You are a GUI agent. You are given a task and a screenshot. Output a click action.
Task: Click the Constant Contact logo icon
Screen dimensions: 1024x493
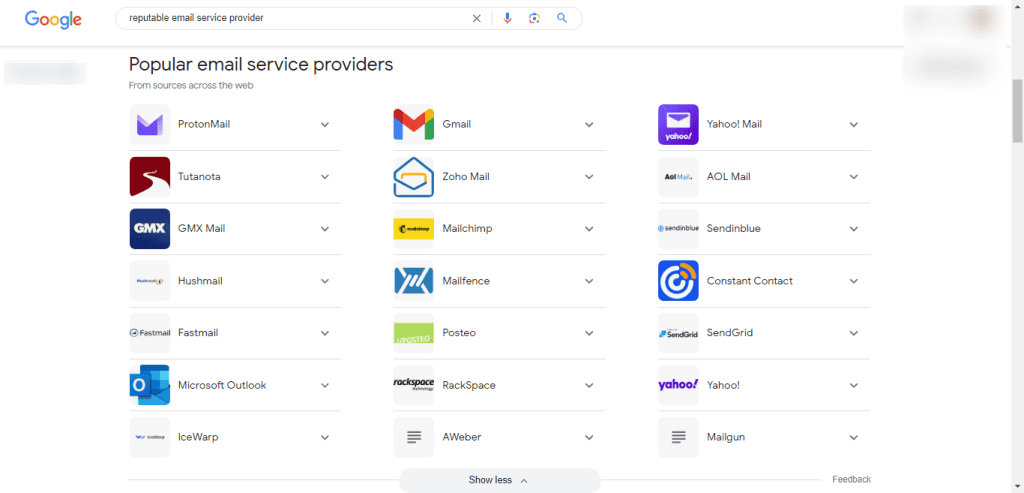click(678, 281)
